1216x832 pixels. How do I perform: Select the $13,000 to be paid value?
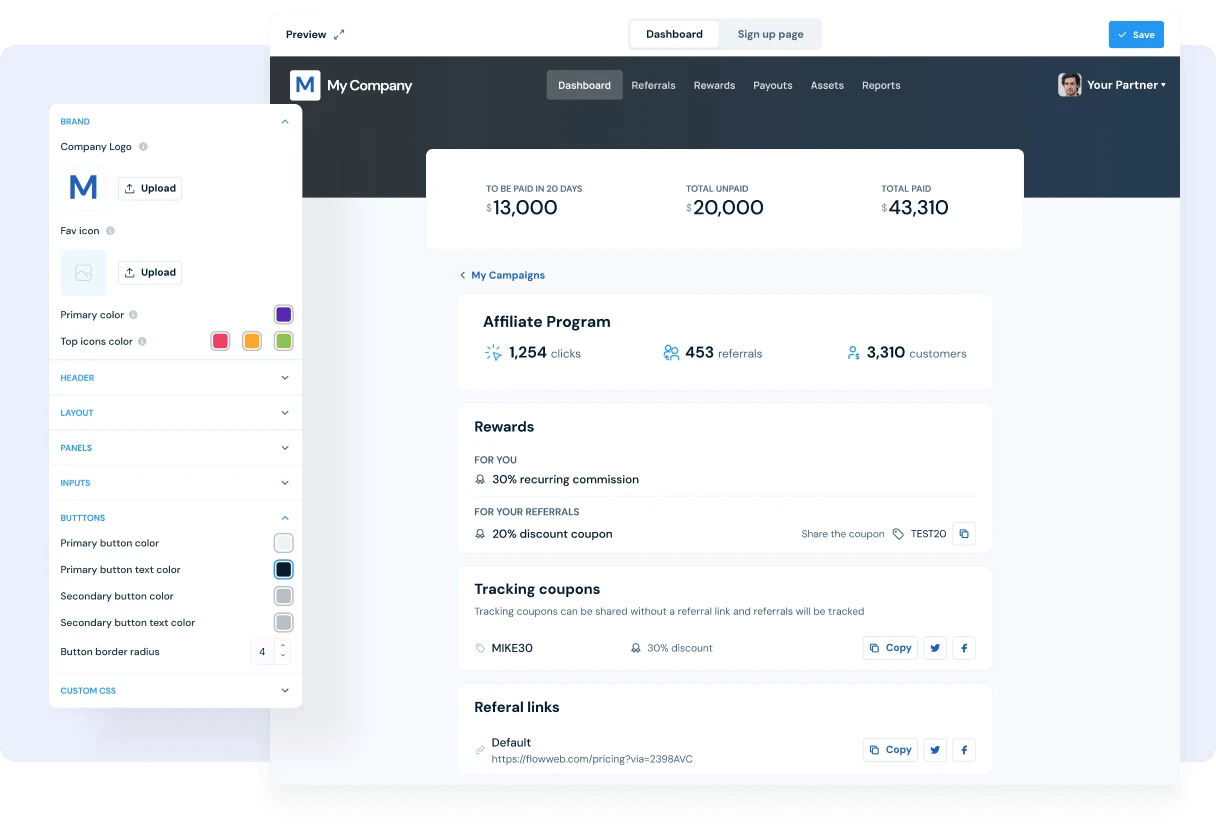(x=522, y=208)
